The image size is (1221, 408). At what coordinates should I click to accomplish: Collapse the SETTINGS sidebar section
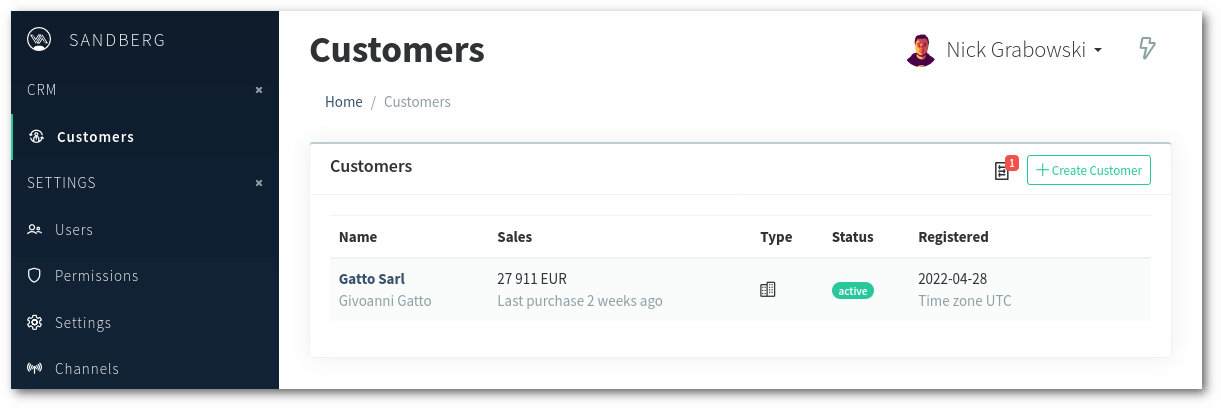259,183
